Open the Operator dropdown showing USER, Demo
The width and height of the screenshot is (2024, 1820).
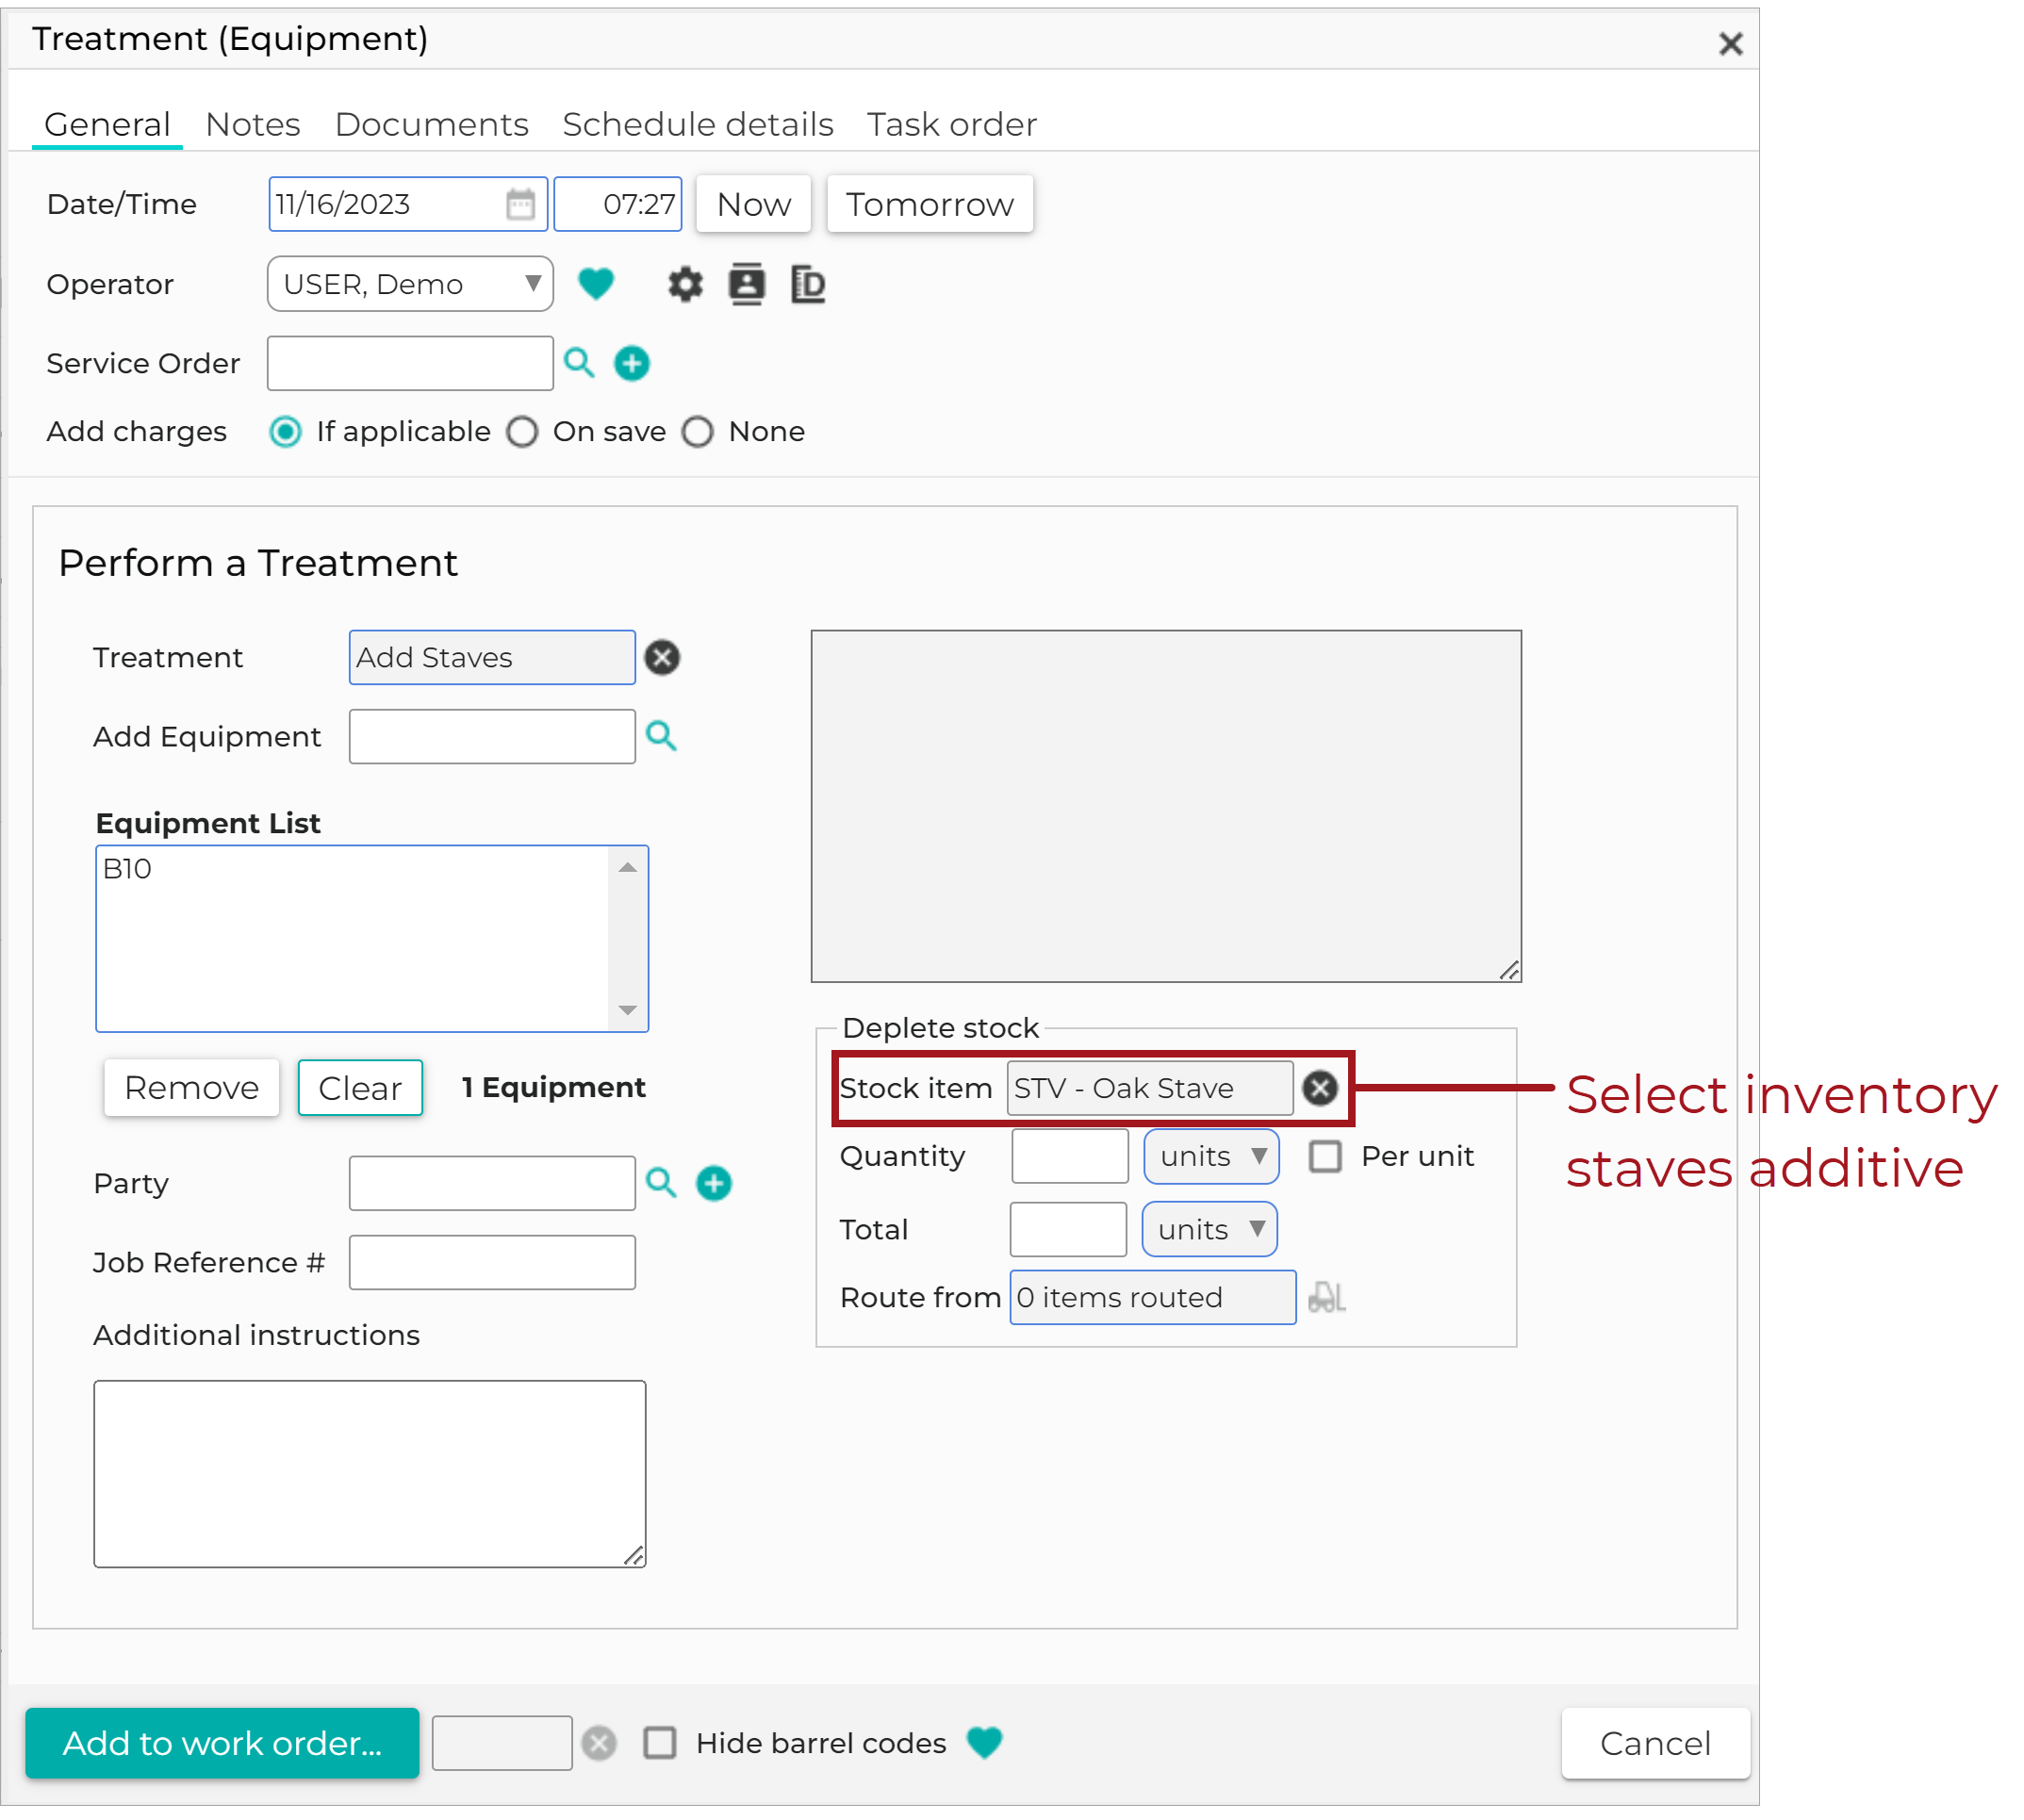click(410, 285)
